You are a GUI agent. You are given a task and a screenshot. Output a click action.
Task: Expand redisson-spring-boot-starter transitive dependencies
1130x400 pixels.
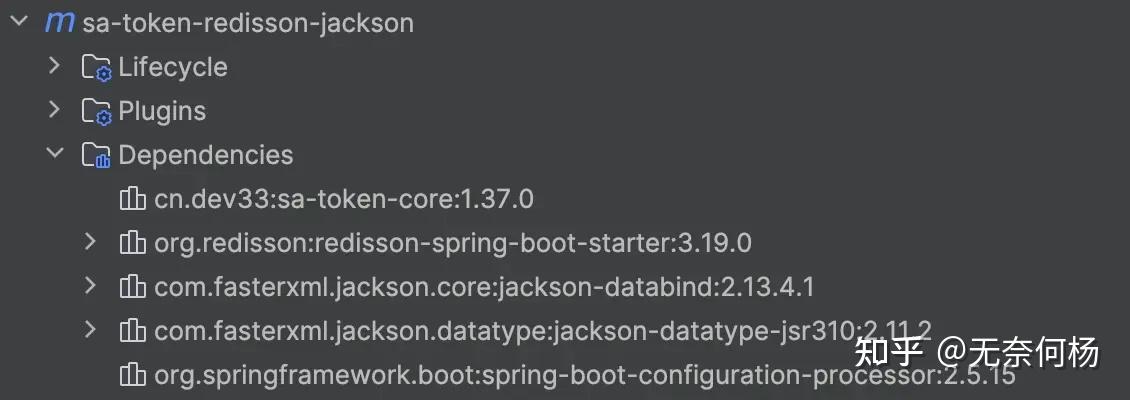coord(90,241)
